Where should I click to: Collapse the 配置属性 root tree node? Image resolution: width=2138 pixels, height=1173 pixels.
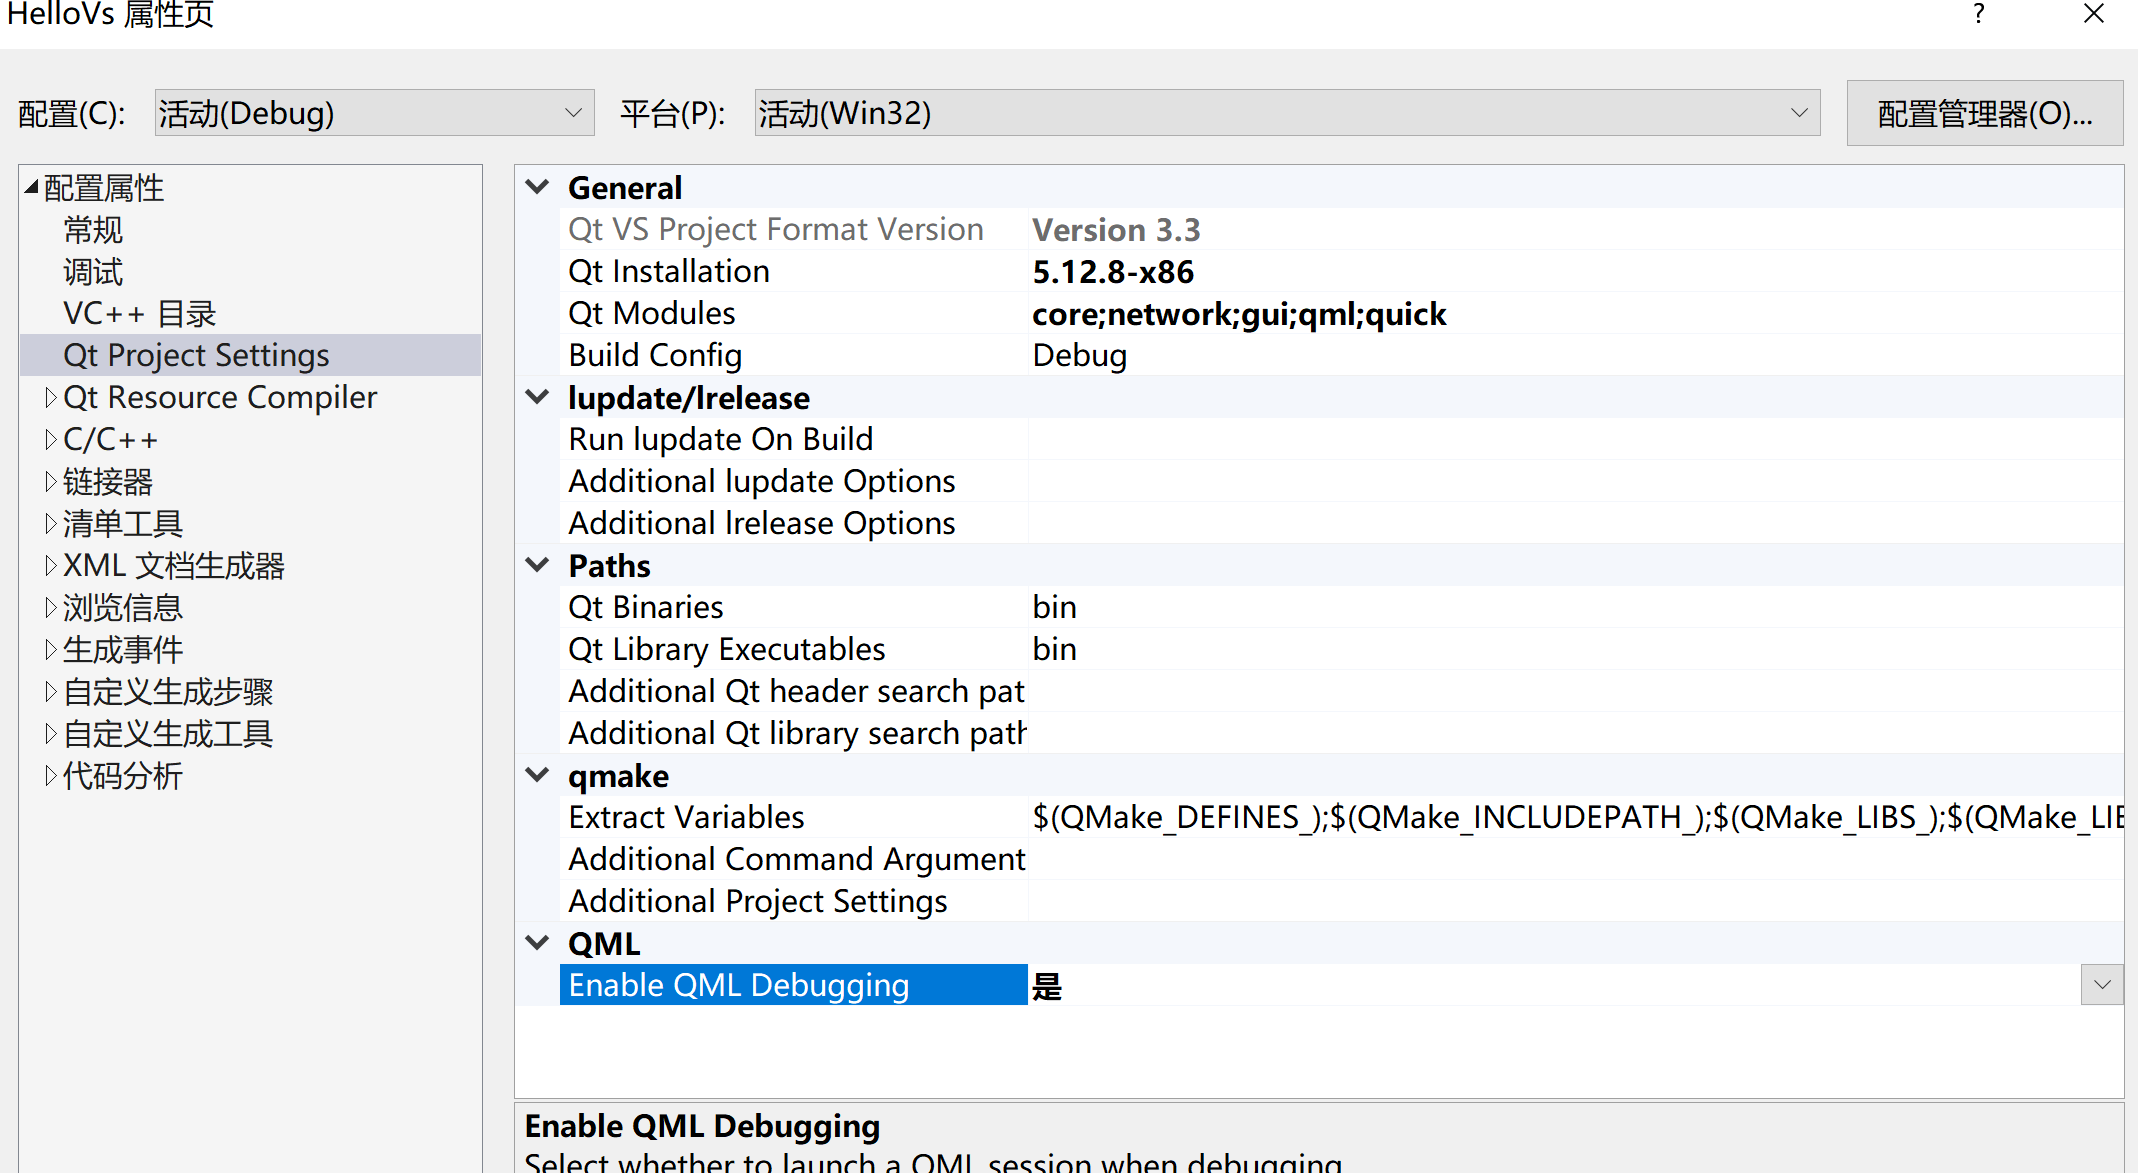click(30, 187)
